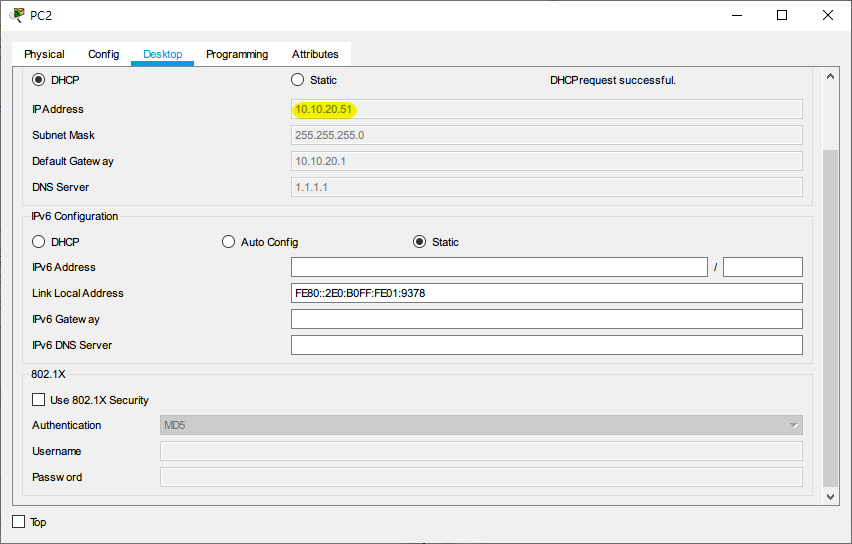The height and width of the screenshot is (544, 852).
Task: Click the IPv6 Gateway input field
Action: pyautogui.click(x=546, y=319)
